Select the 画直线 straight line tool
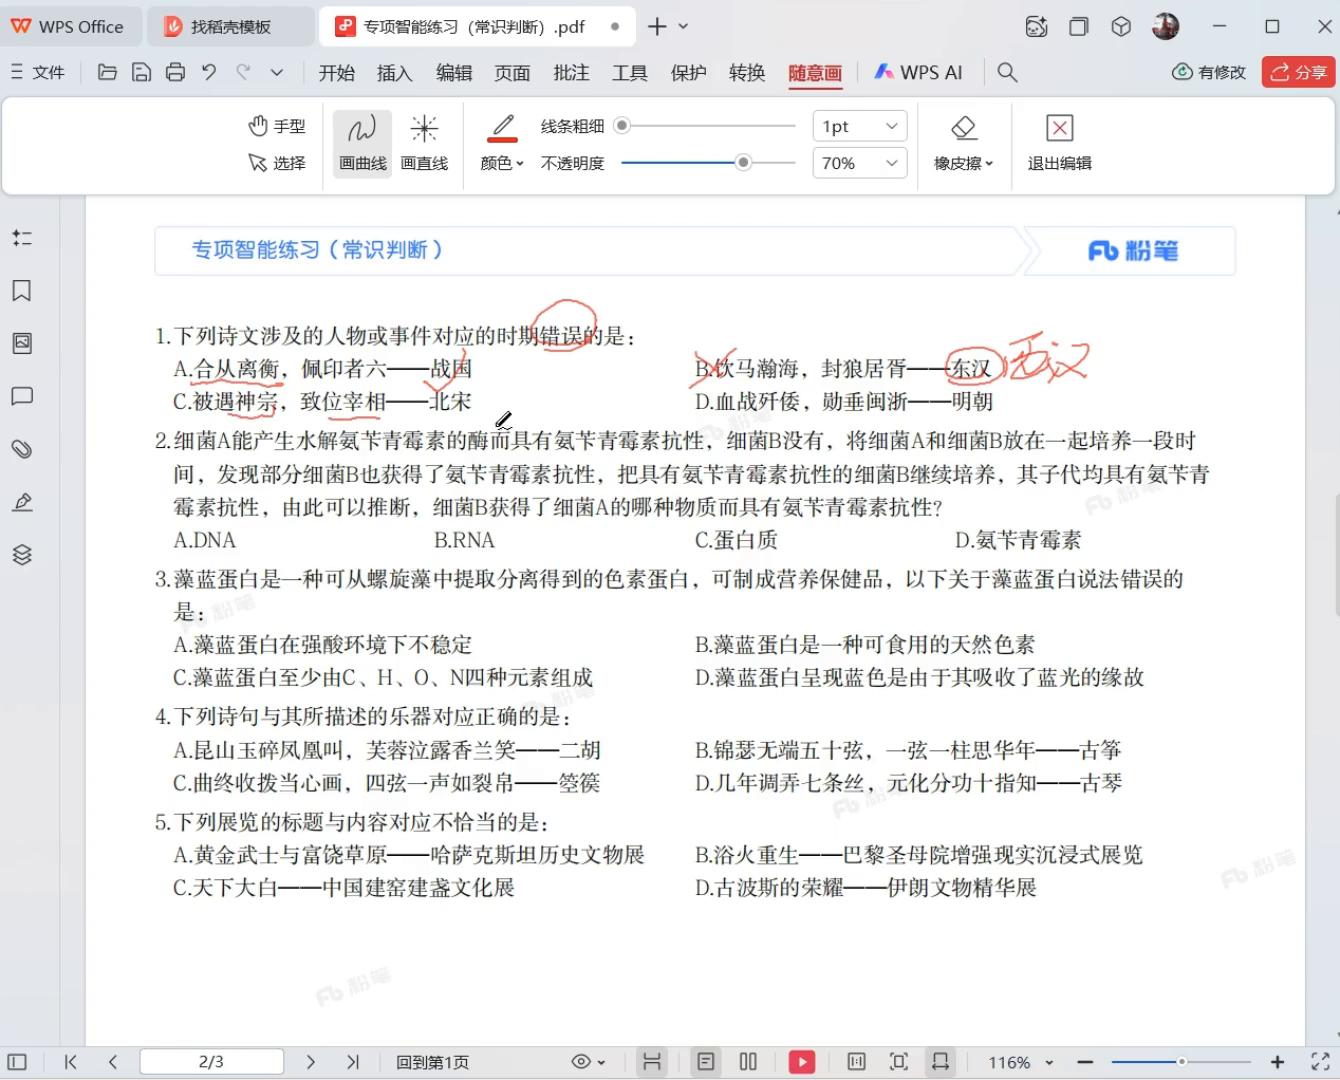 [424, 142]
